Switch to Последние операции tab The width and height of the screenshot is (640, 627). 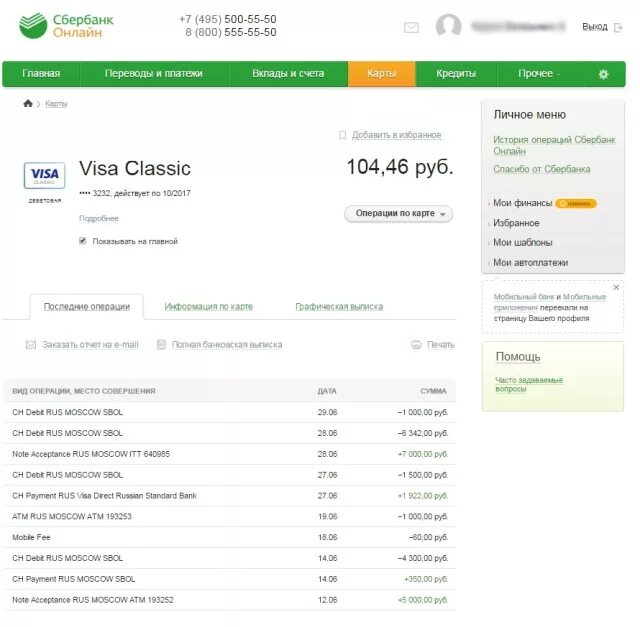pyautogui.click(x=87, y=307)
